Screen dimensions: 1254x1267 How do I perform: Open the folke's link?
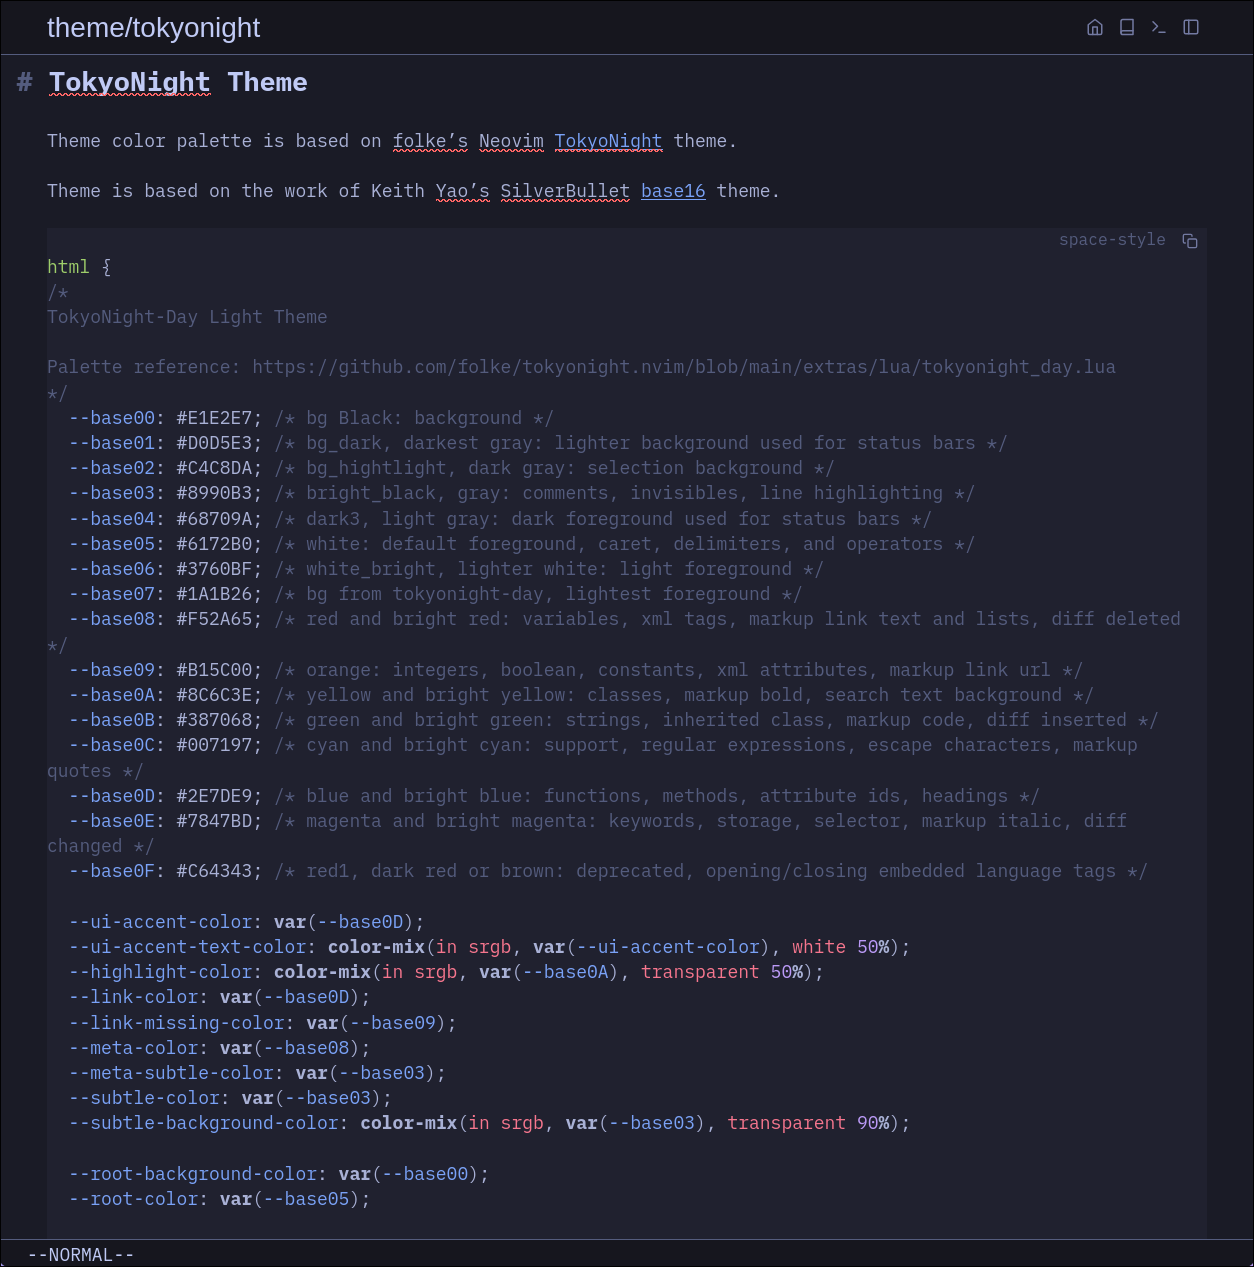coord(430,141)
